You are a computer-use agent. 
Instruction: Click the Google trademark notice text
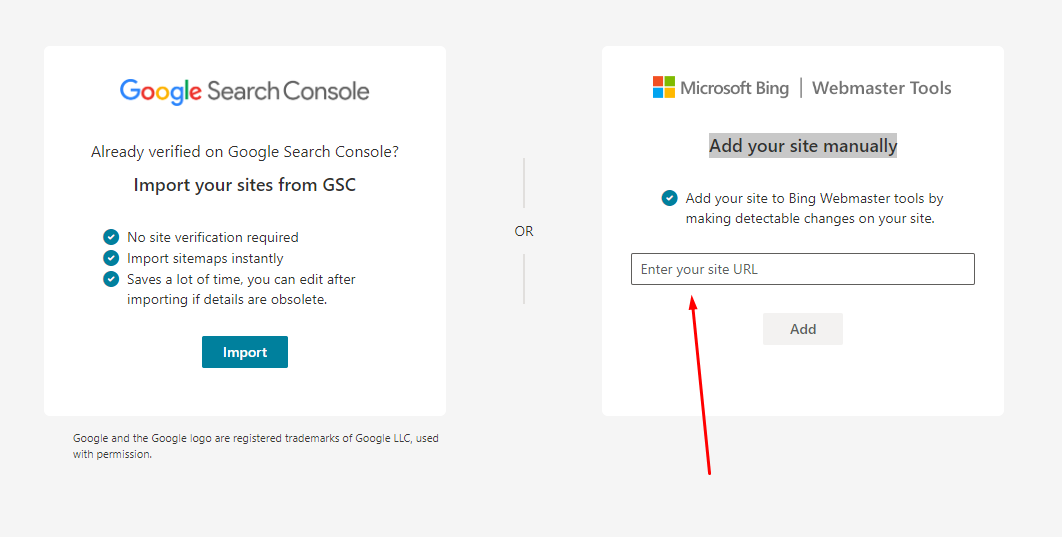click(255, 446)
